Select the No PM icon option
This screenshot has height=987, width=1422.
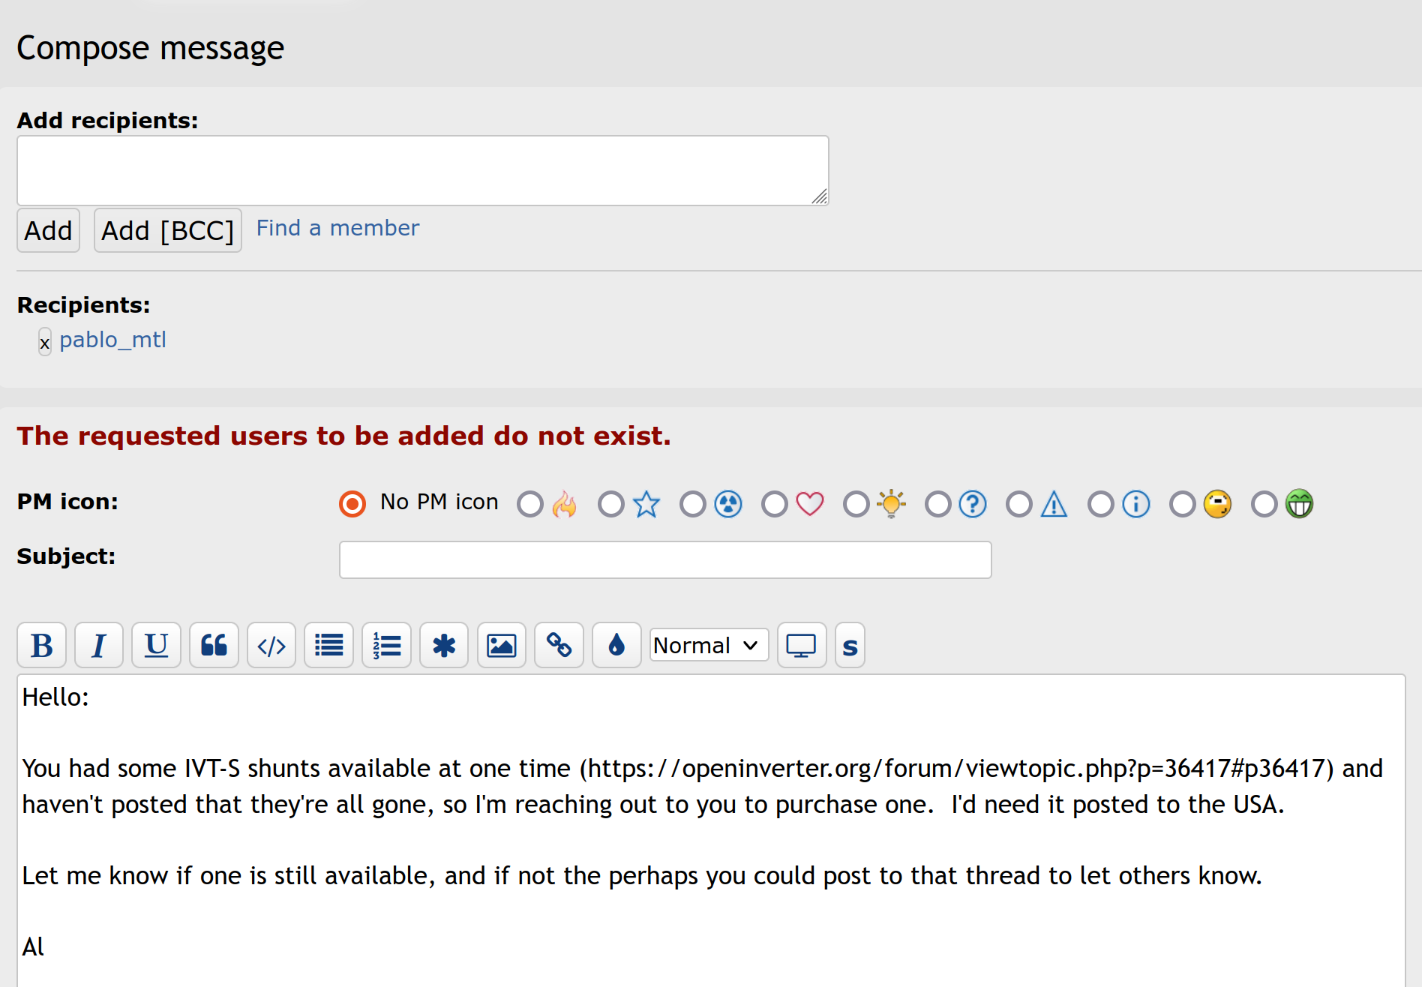tap(353, 504)
